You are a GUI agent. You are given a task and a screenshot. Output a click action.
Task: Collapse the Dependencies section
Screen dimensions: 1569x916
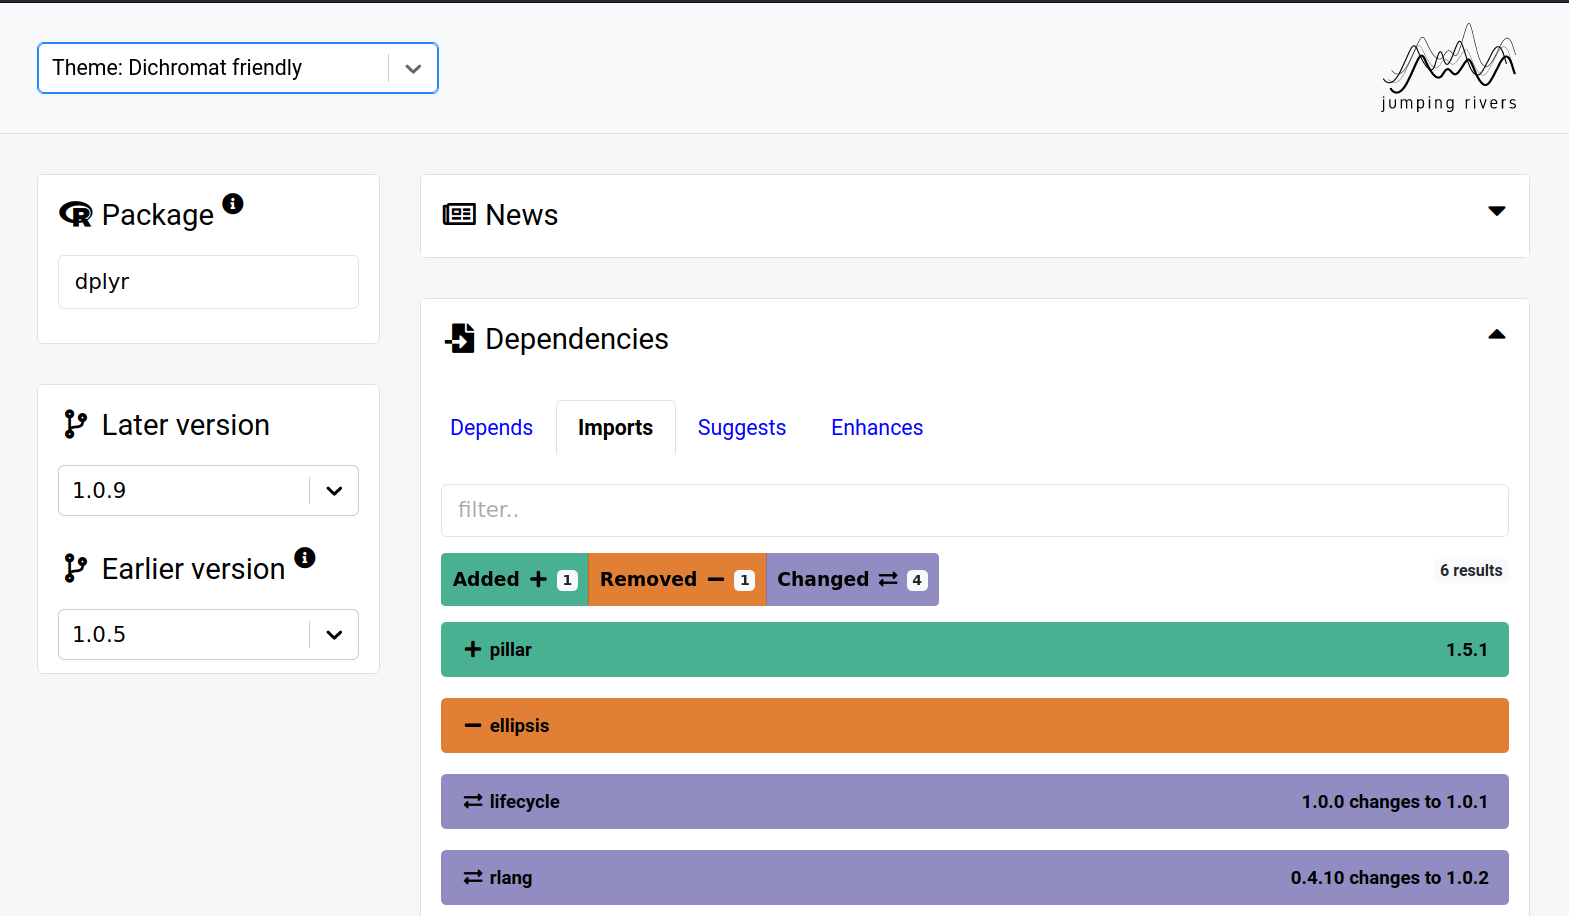point(1496,335)
